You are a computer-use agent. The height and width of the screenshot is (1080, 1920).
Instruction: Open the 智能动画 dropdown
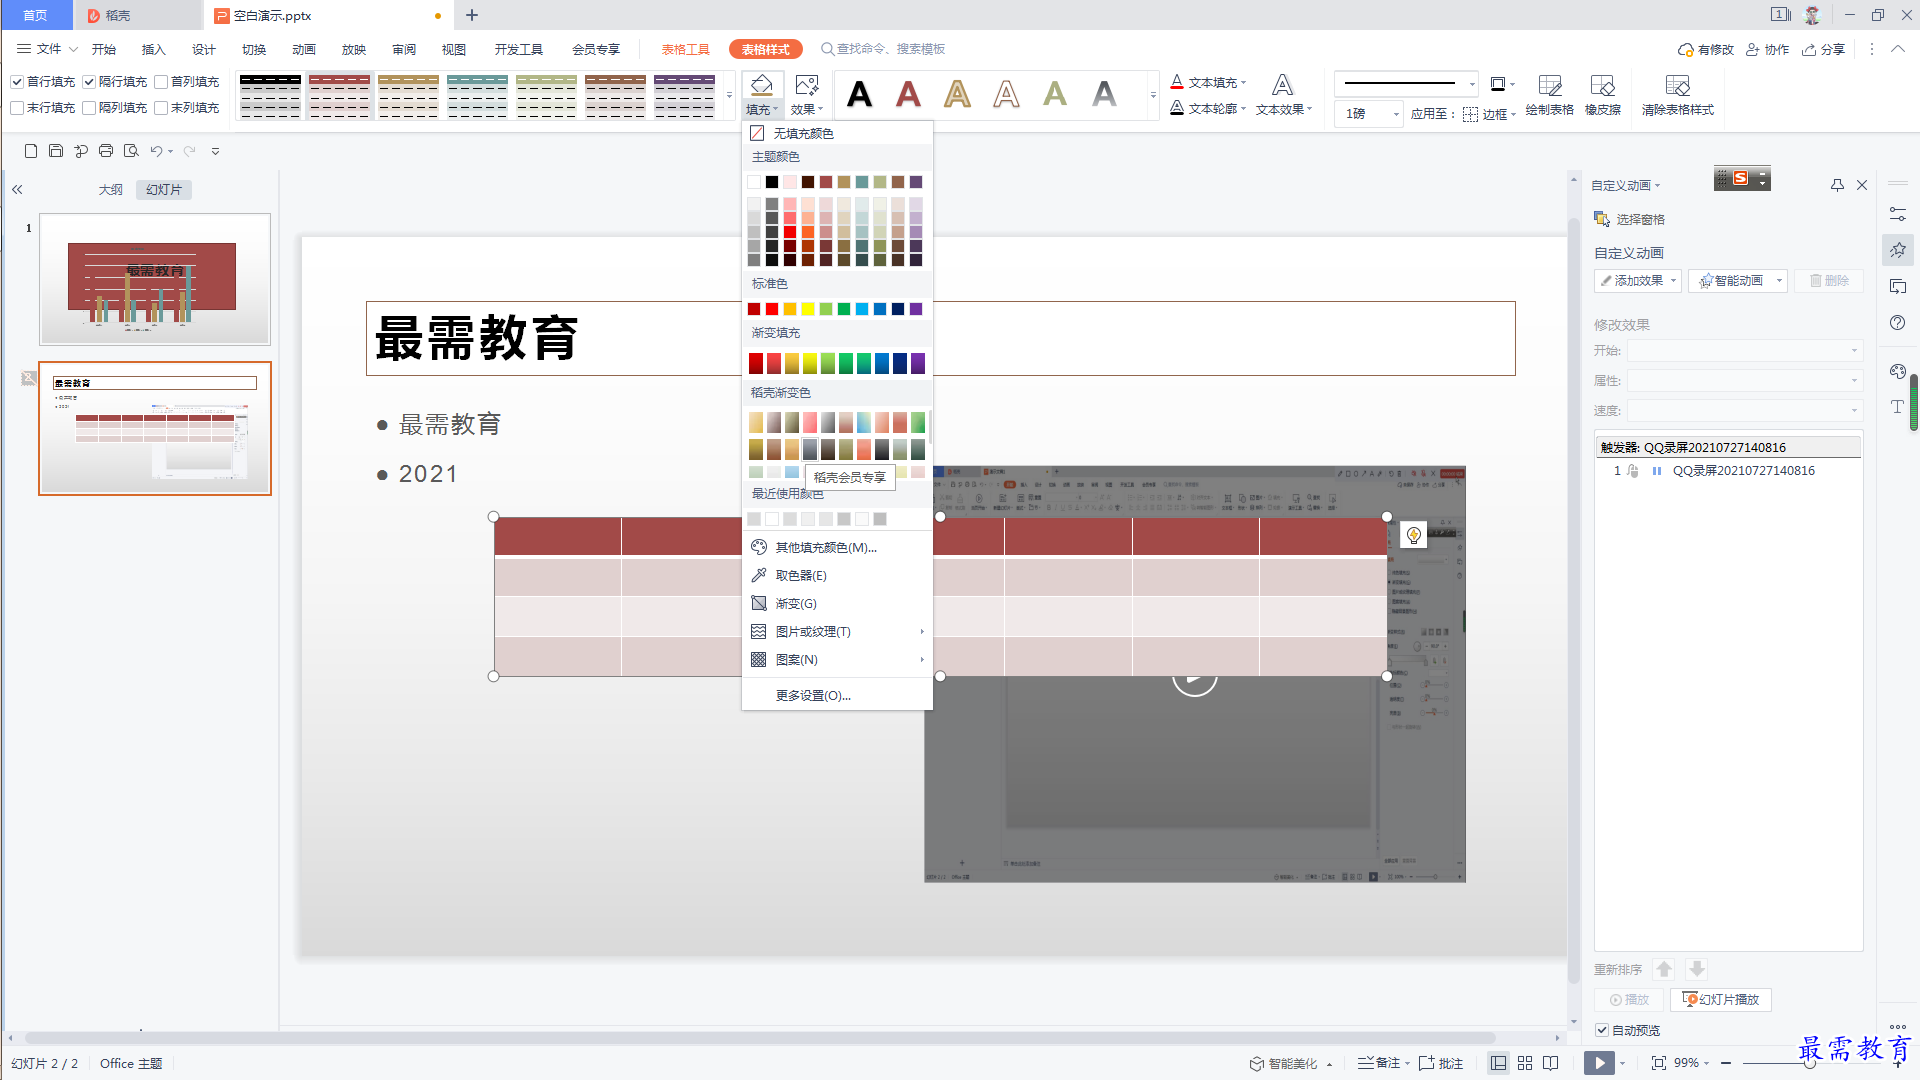(1738, 281)
